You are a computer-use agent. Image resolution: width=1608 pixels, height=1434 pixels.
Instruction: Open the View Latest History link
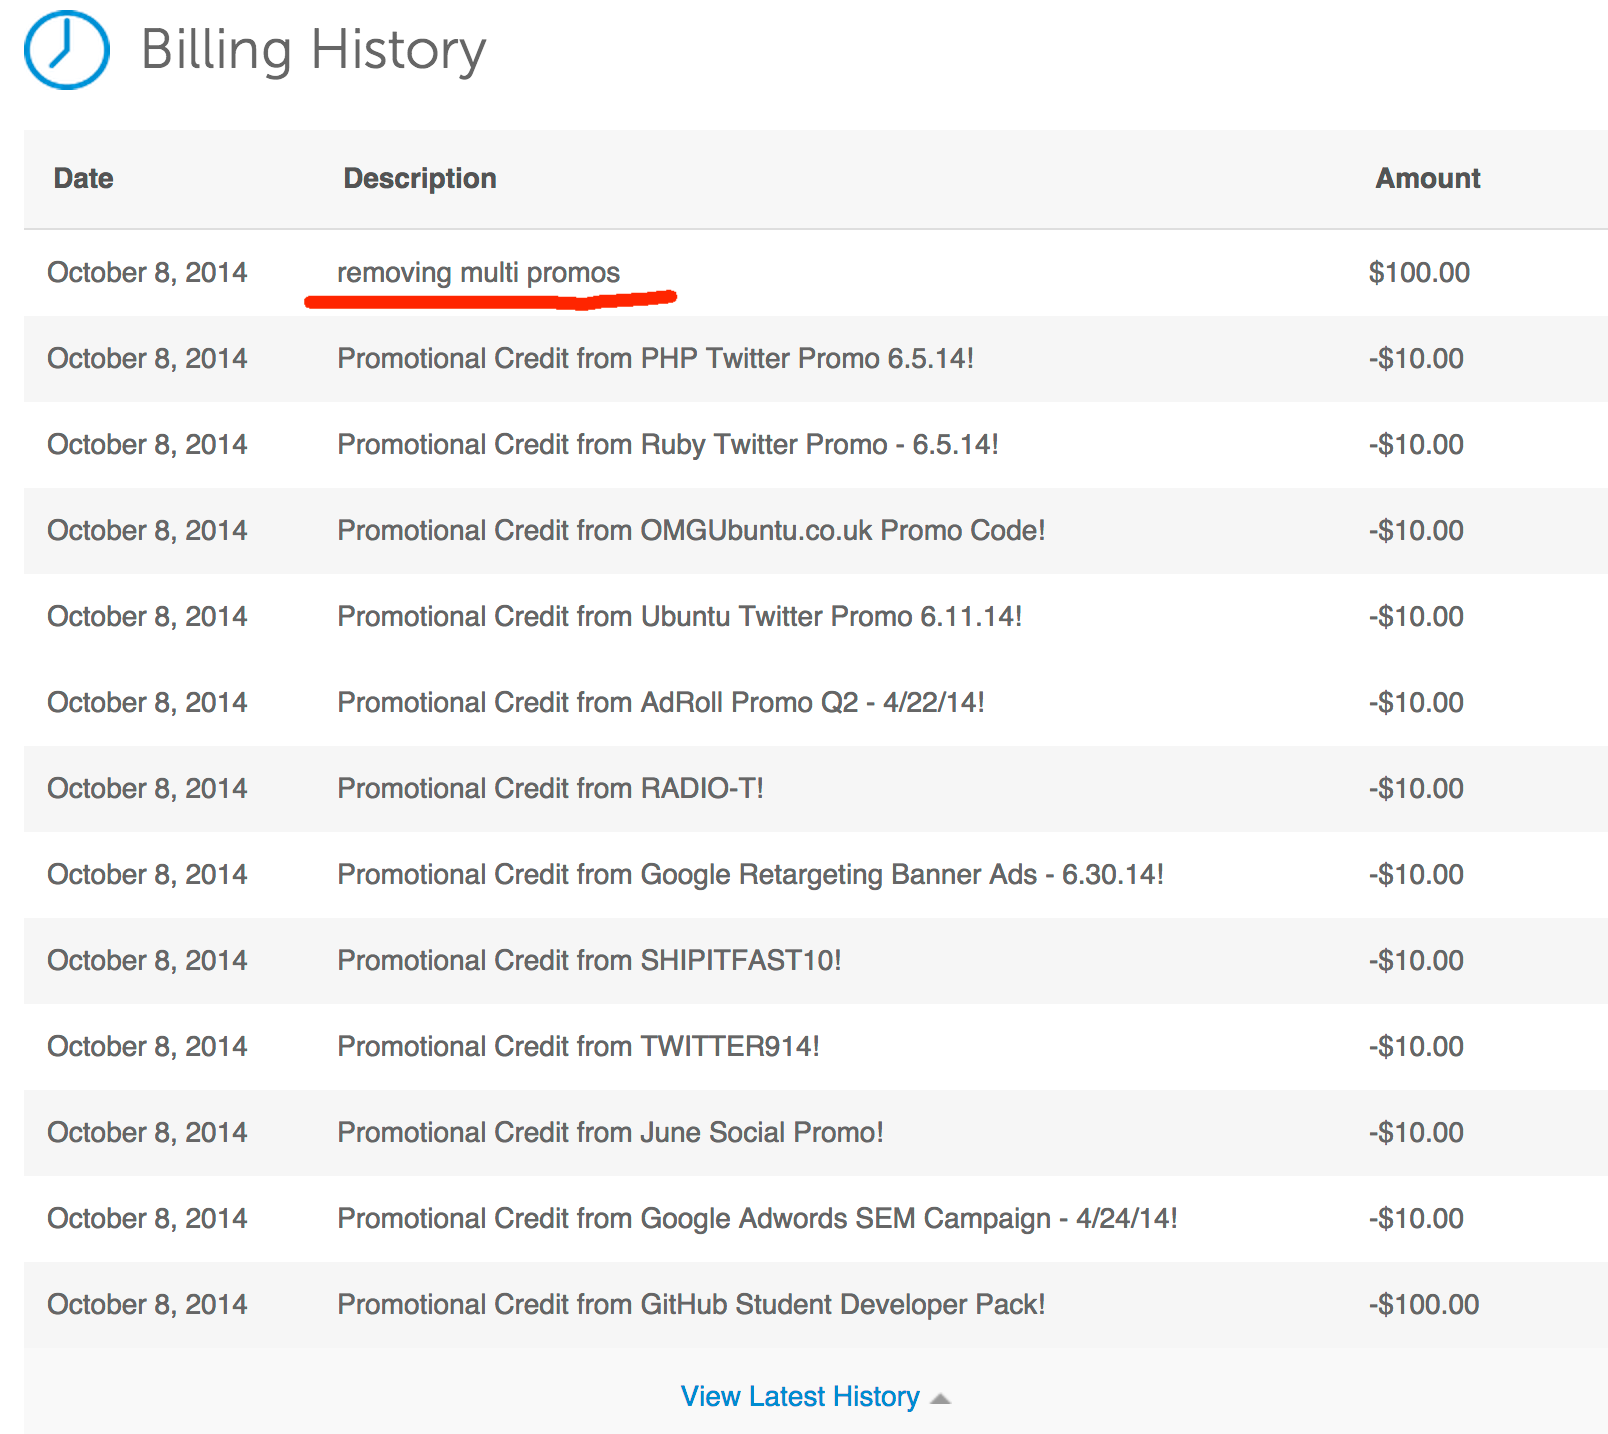tap(799, 1396)
